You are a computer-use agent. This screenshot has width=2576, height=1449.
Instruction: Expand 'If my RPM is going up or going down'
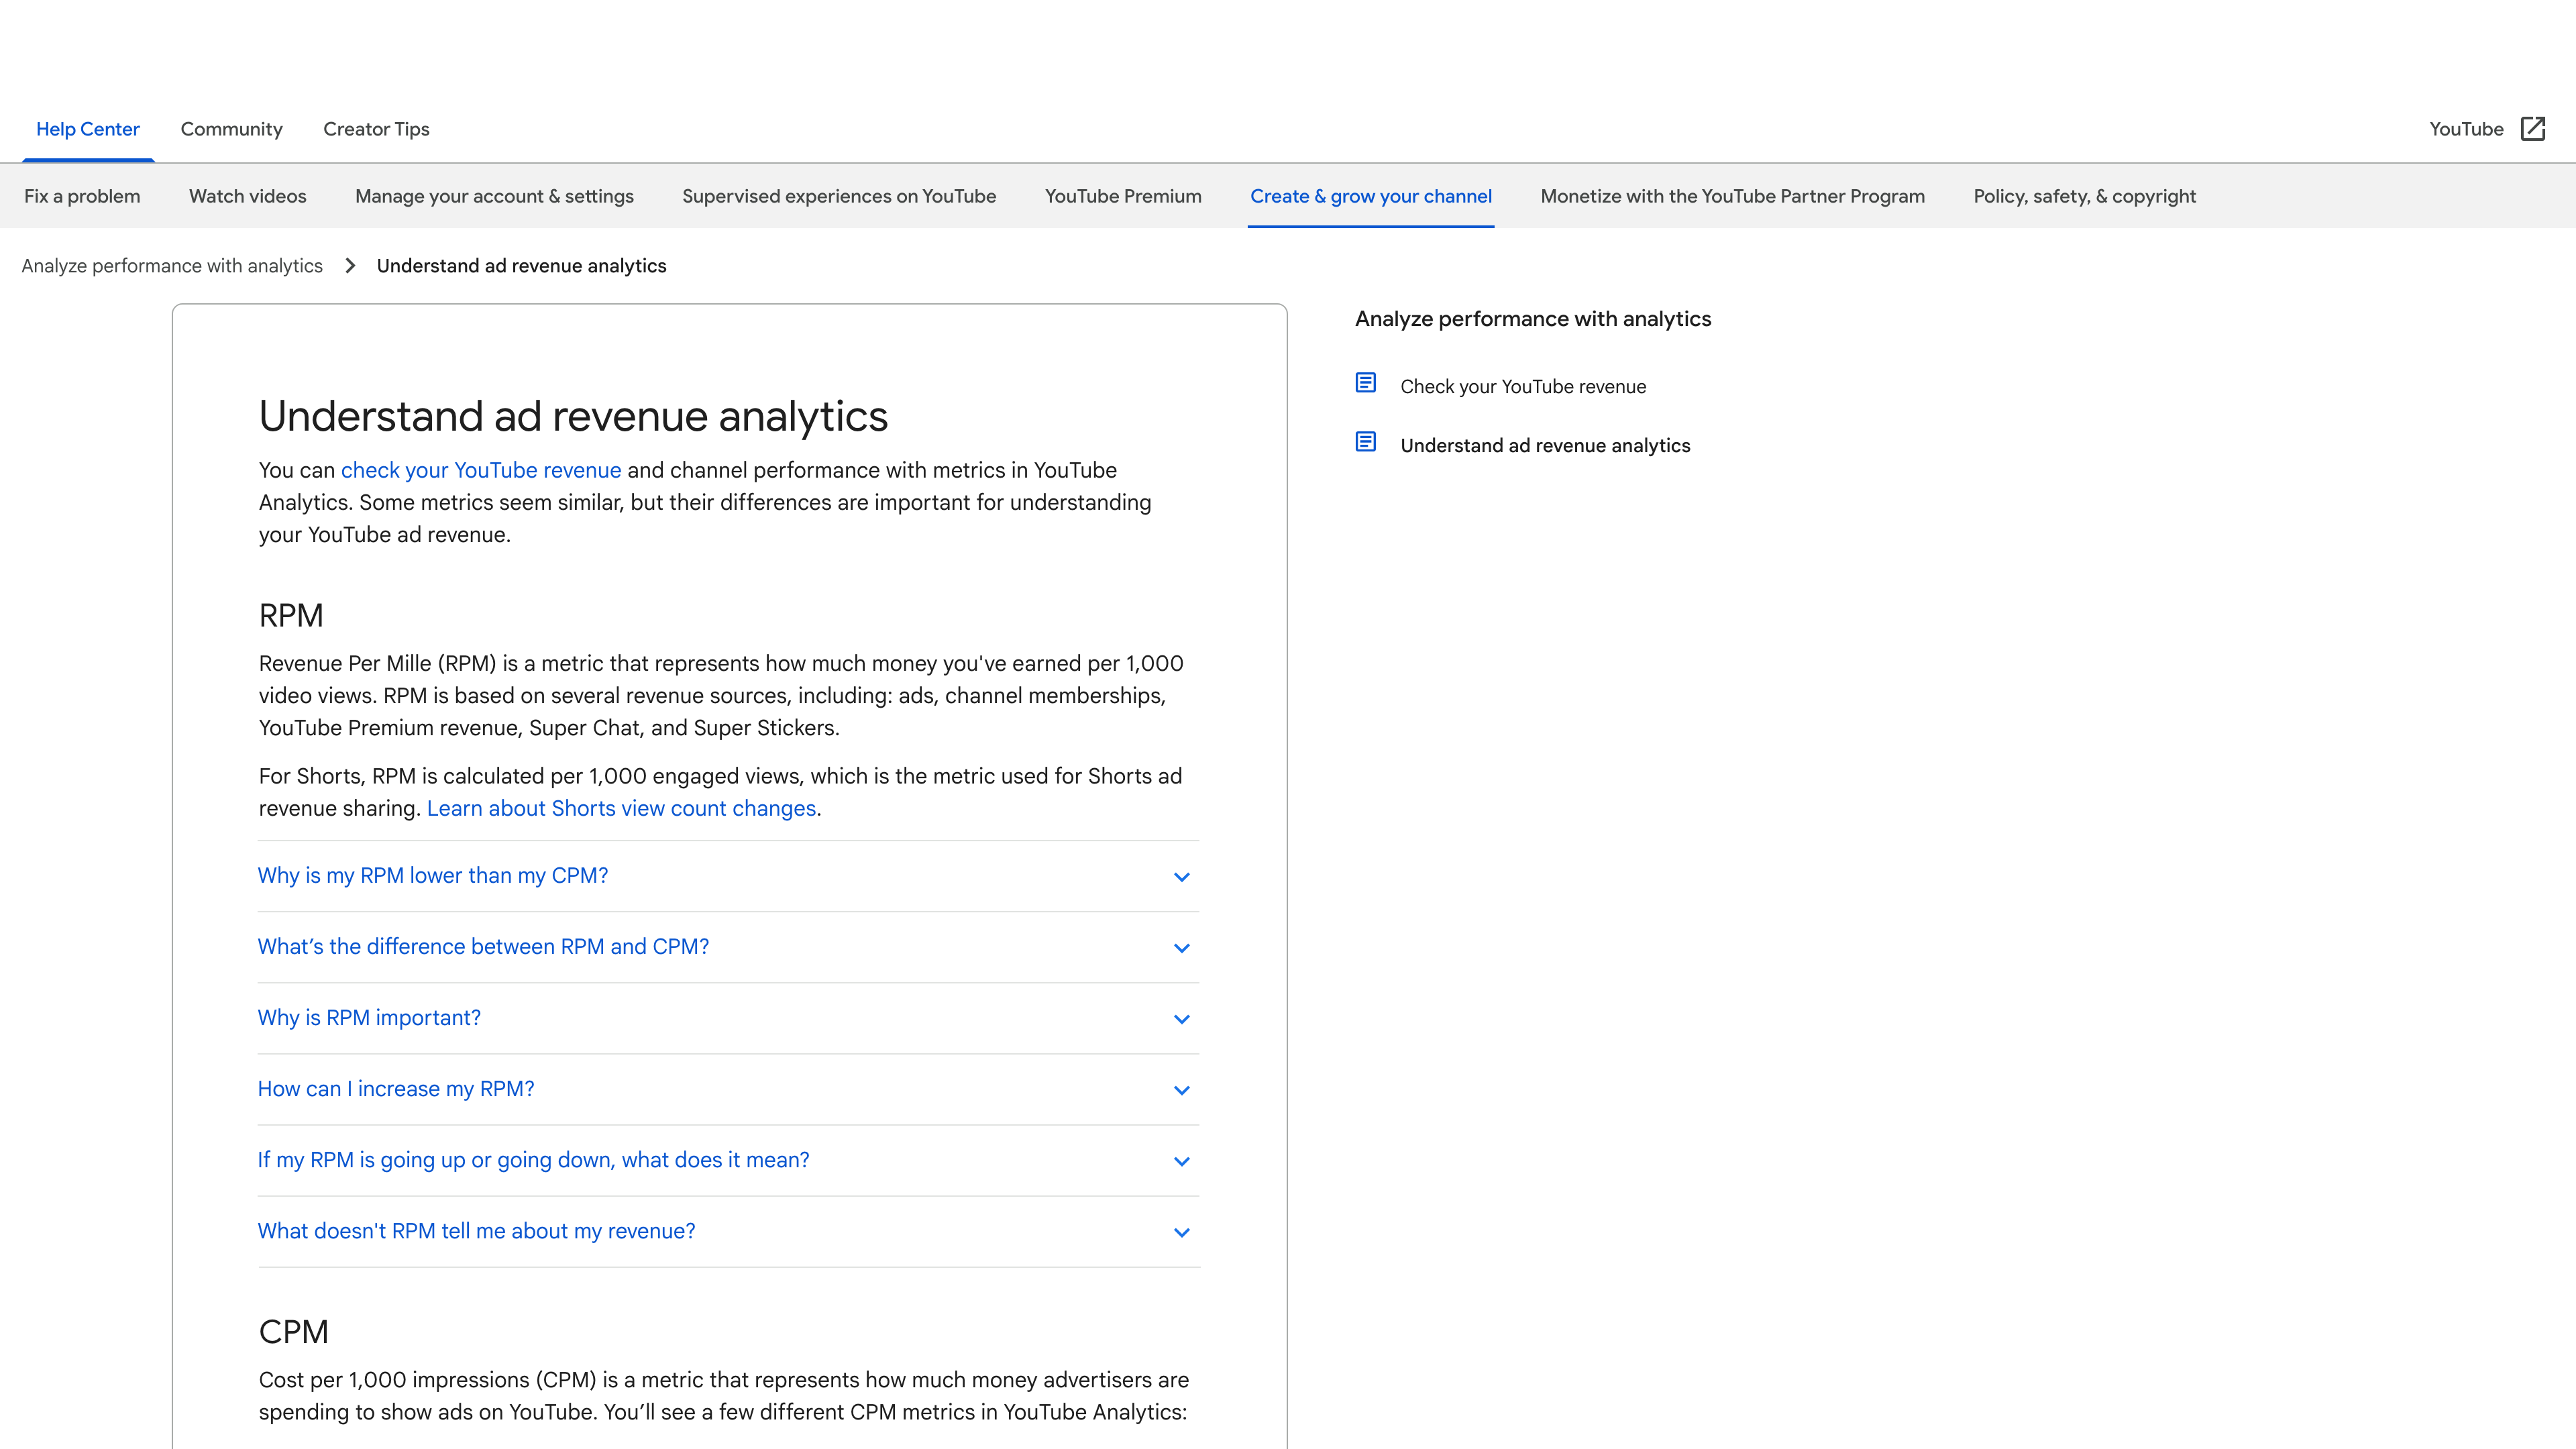[533, 1160]
